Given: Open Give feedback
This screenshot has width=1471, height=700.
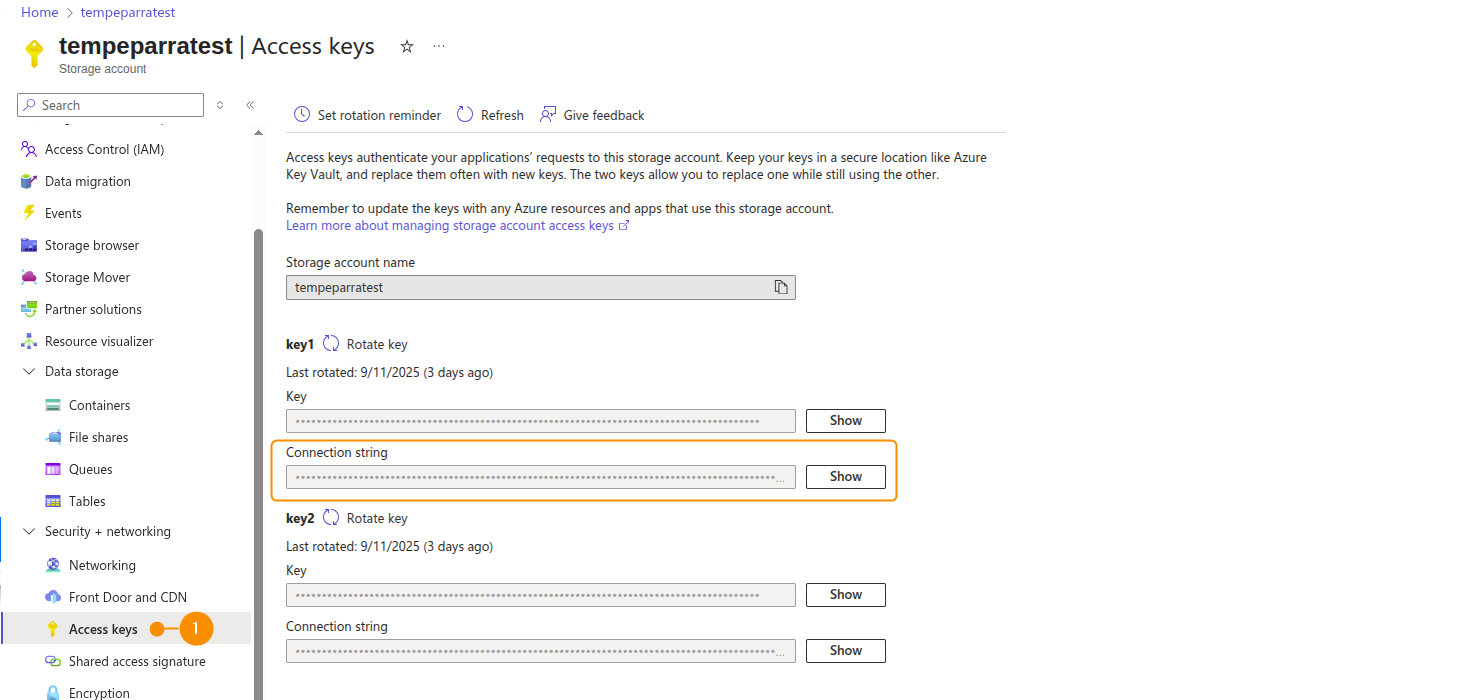Looking at the screenshot, I should (592, 115).
